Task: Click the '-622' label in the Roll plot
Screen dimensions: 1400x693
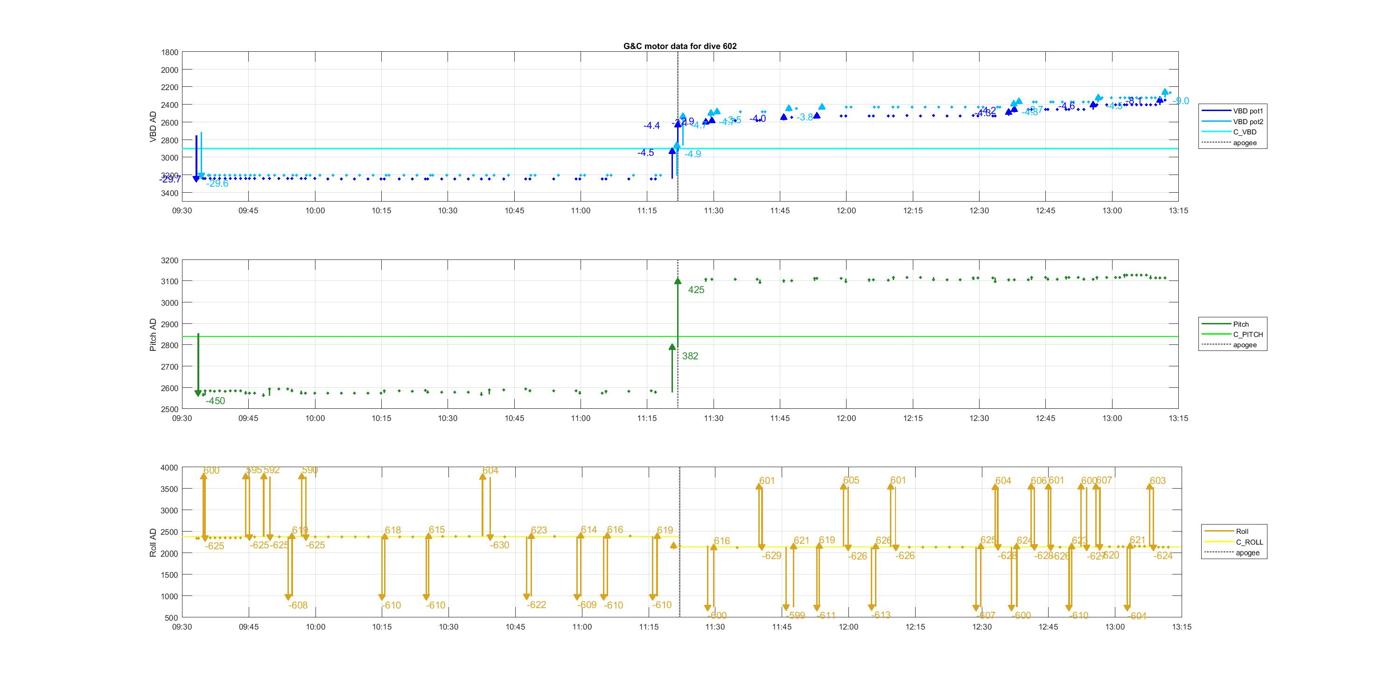Action: (536, 605)
